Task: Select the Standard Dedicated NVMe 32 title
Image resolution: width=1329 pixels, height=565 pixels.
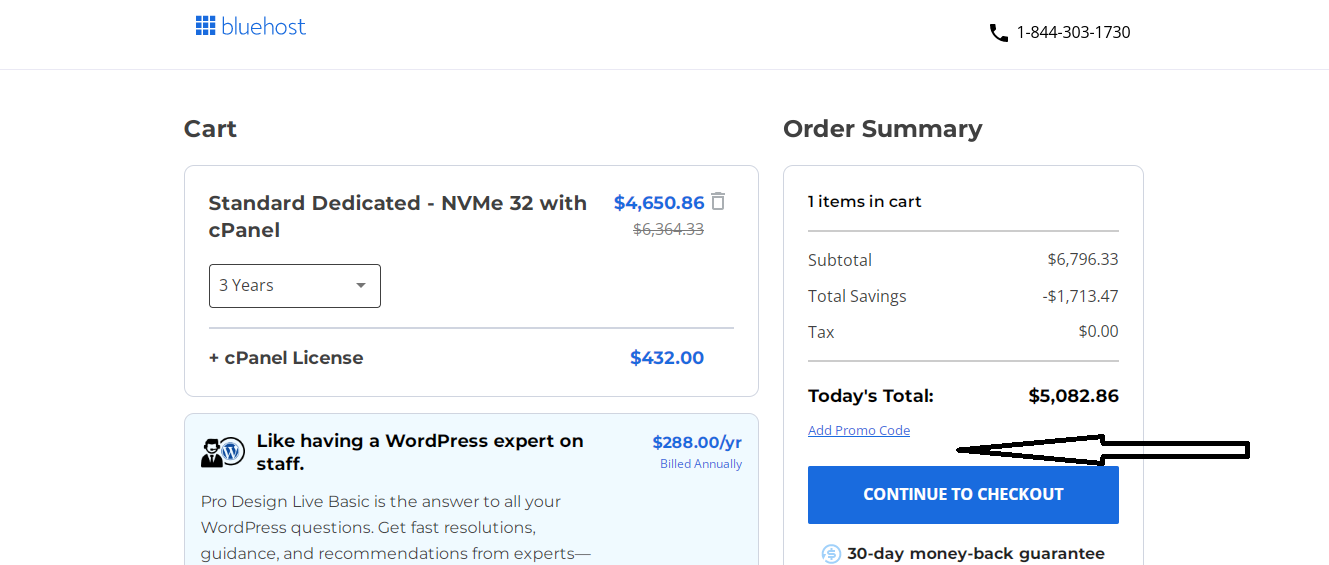Action: click(x=398, y=216)
